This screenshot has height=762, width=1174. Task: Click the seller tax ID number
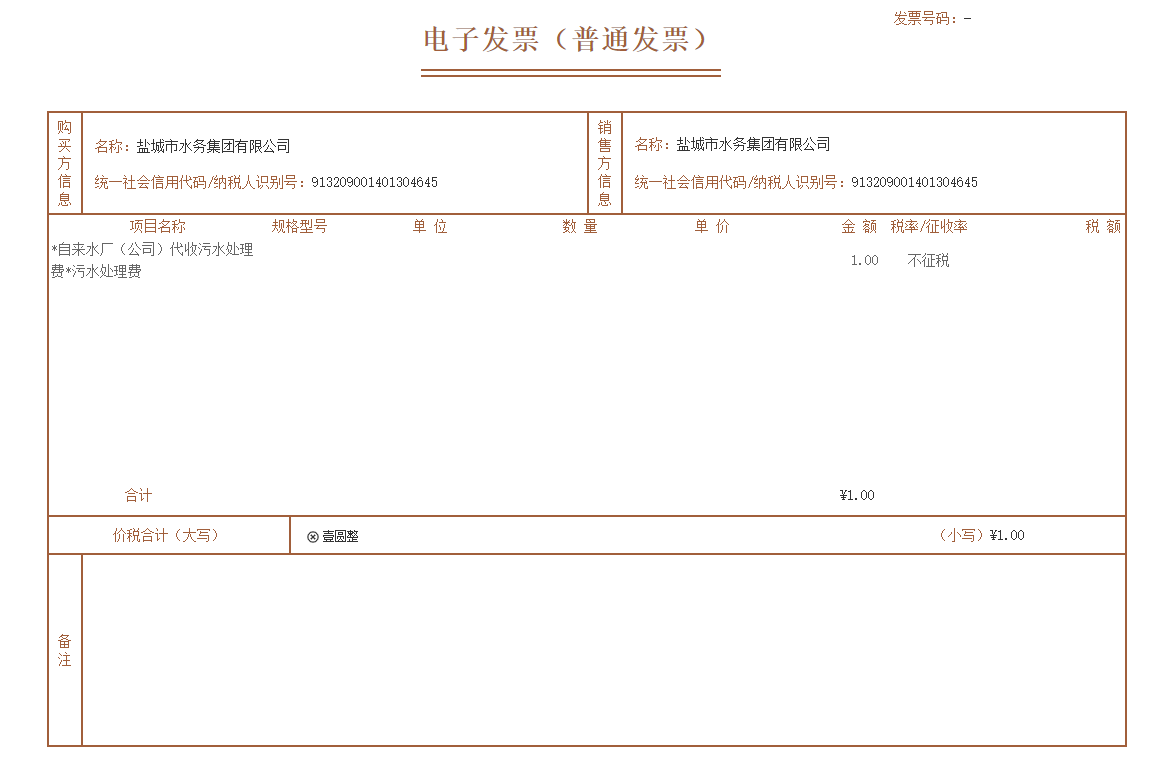pos(914,183)
